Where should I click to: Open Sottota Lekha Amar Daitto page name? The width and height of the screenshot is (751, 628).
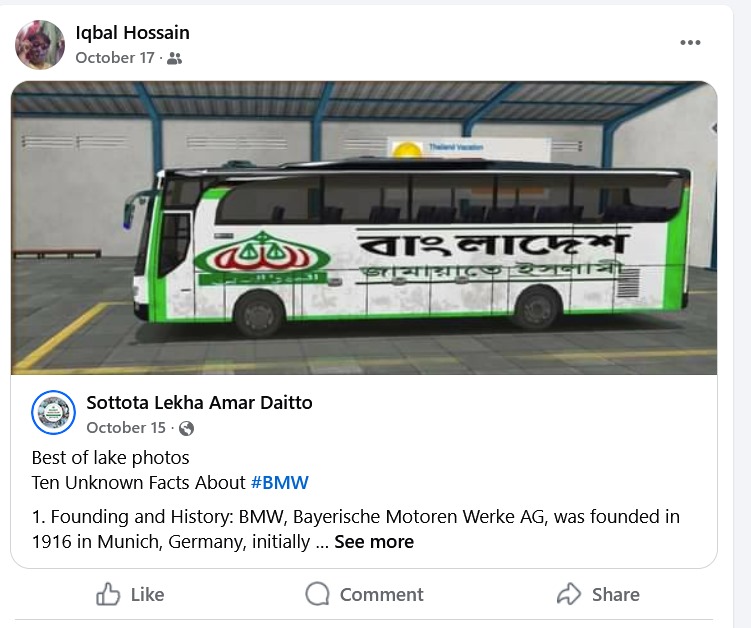(199, 402)
